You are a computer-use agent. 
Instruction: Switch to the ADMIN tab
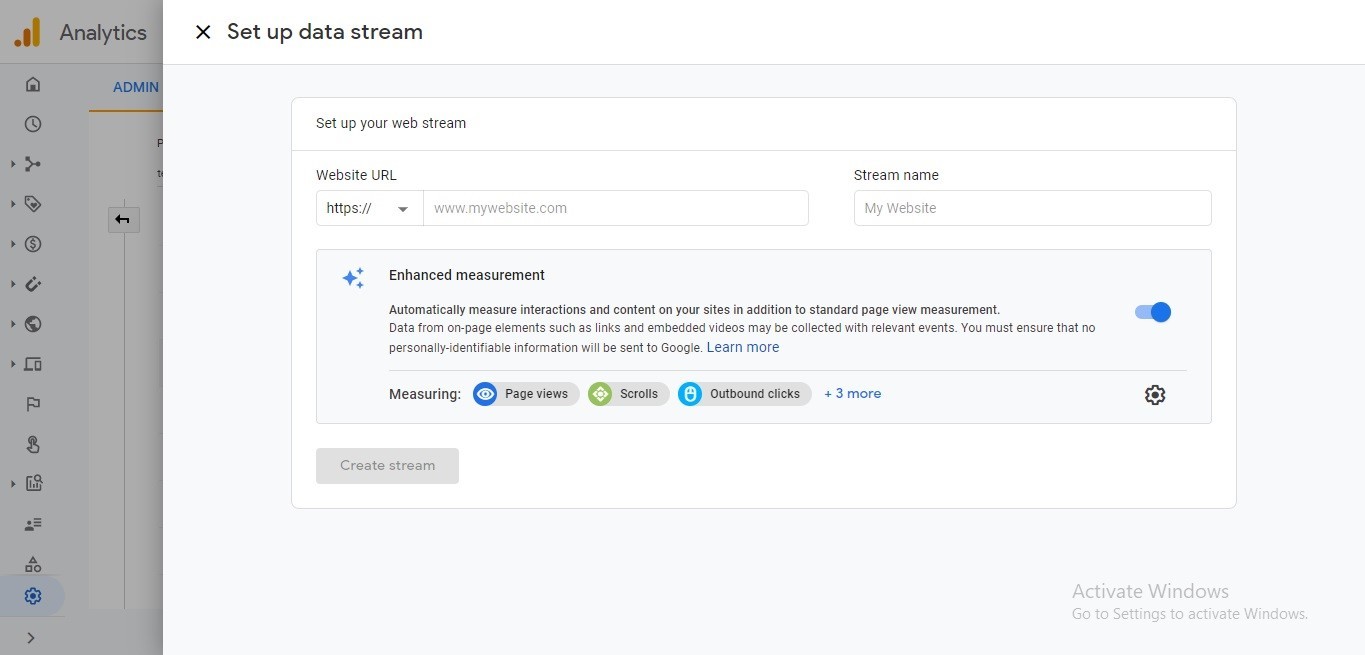point(135,87)
